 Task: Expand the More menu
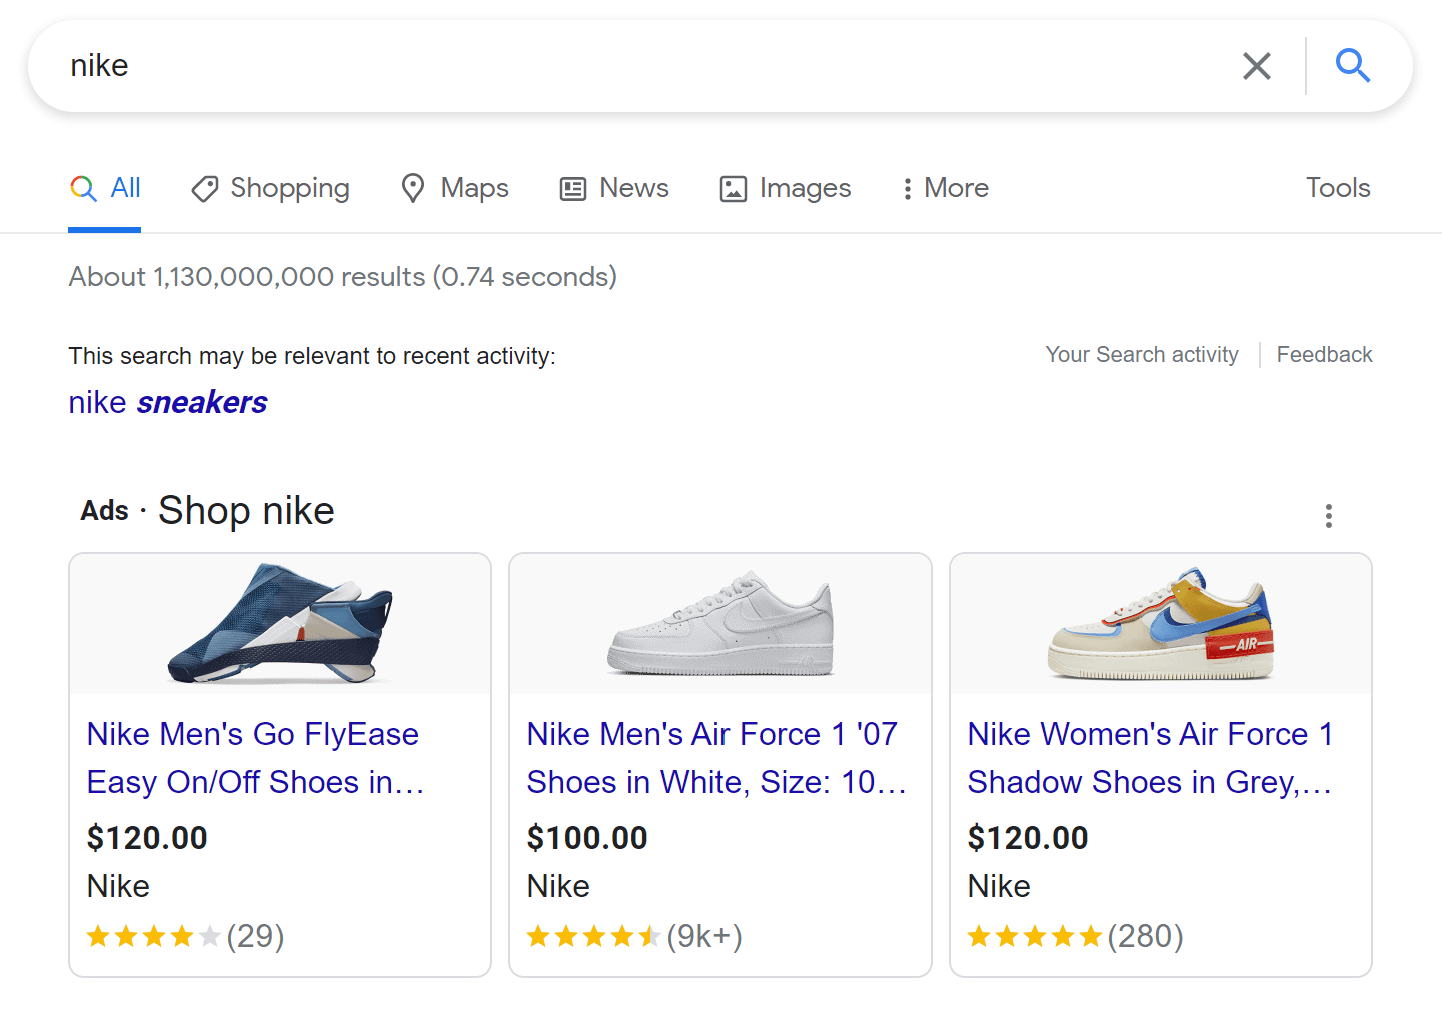click(x=945, y=188)
